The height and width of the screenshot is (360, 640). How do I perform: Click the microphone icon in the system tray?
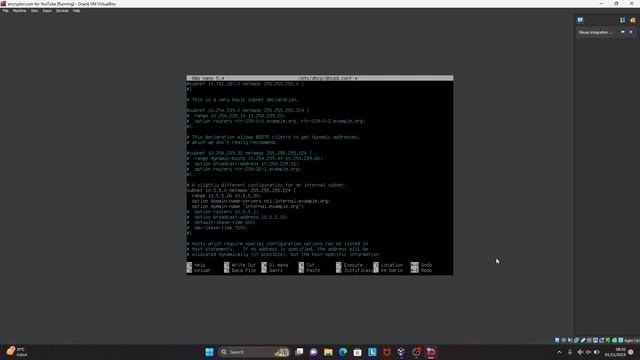(570, 352)
